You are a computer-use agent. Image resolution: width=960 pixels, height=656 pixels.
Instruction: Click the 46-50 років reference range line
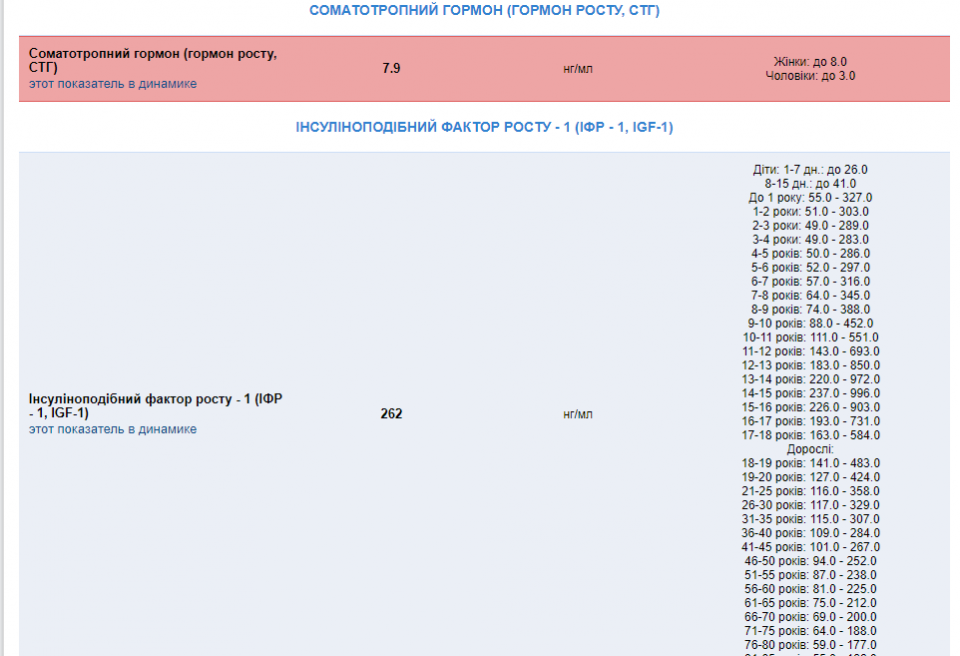810,561
